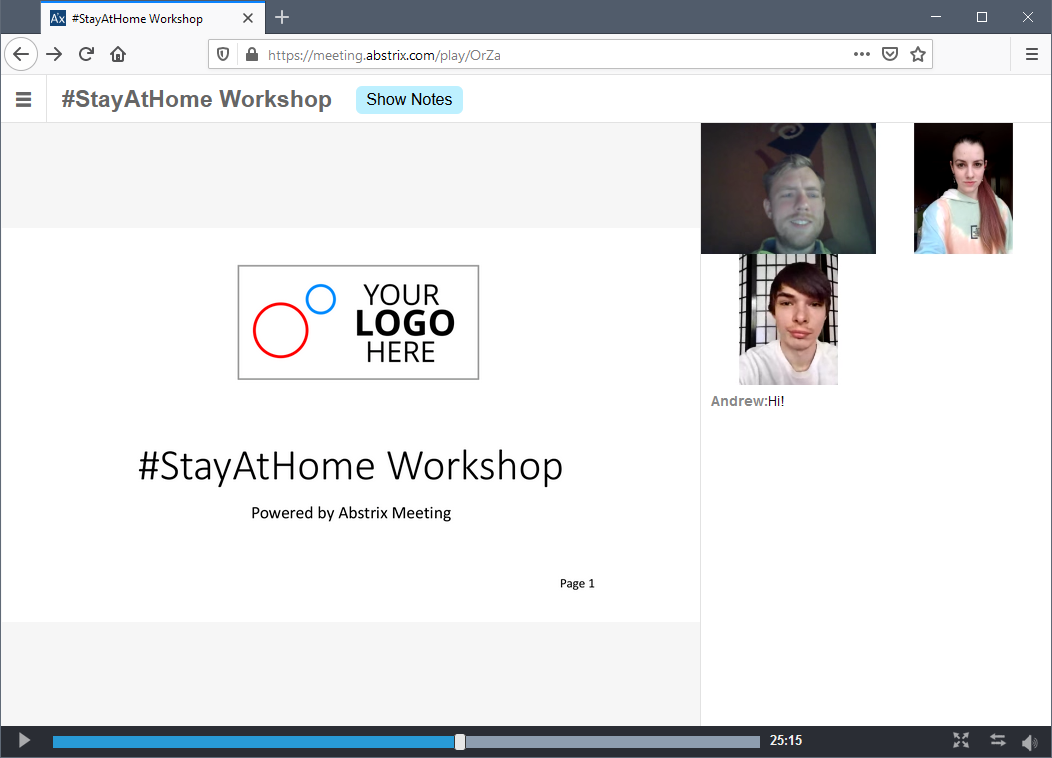Viewport: 1052px width, 758px height.
Task: Go forward in browser history
Action: coord(54,54)
